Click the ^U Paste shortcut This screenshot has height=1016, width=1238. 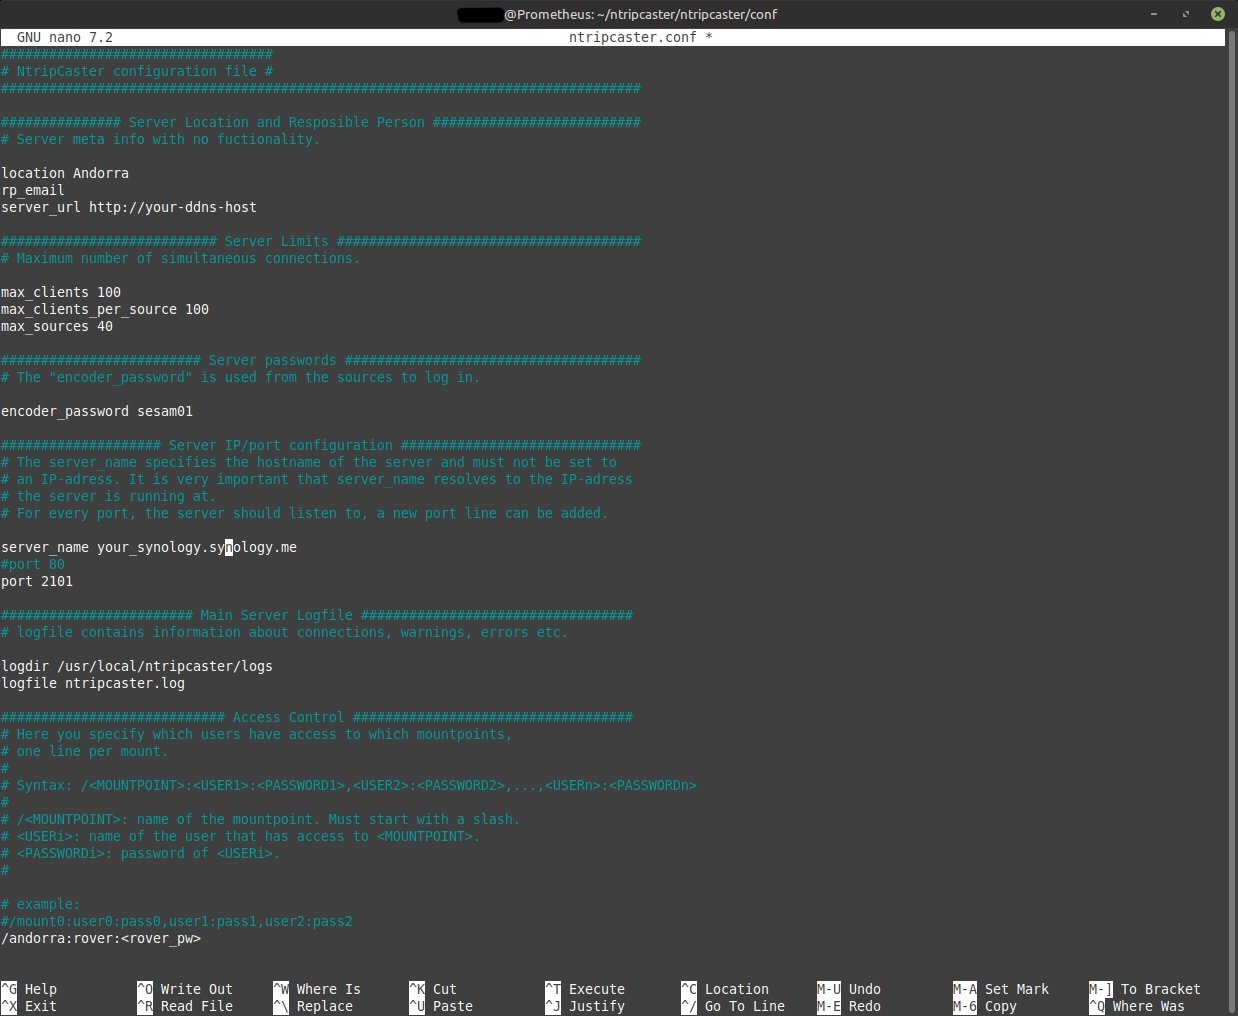coord(441,1006)
